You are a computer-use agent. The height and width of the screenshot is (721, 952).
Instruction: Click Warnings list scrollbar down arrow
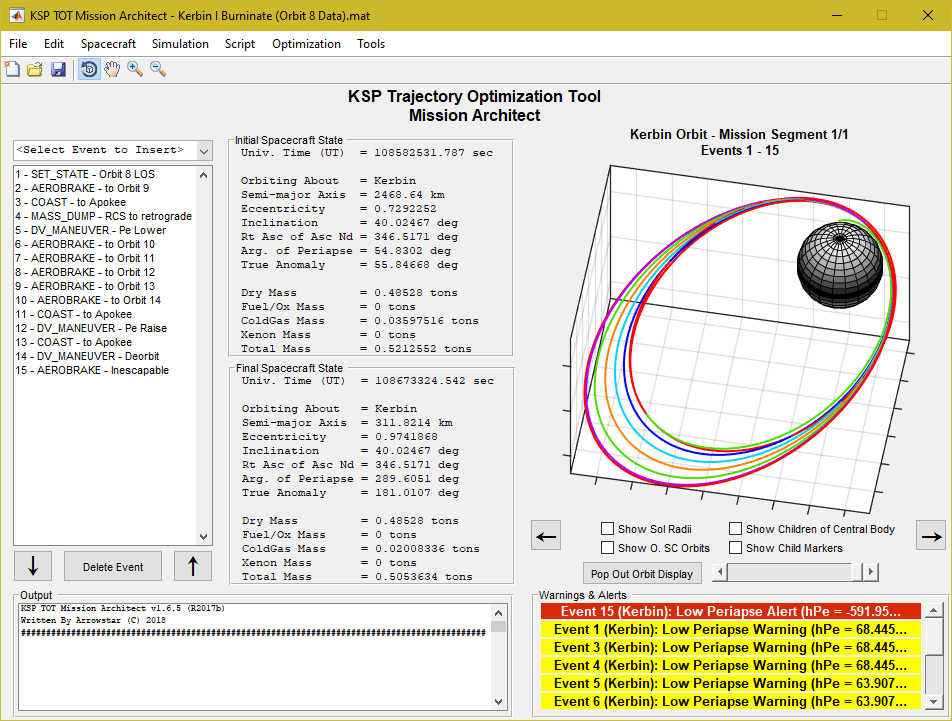[x=934, y=702]
